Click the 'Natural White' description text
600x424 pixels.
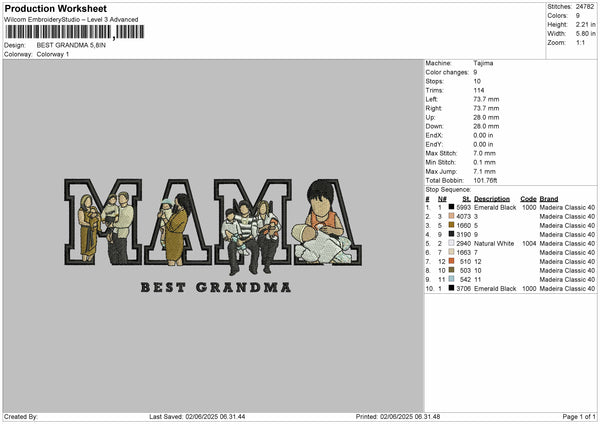click(494, 243)
